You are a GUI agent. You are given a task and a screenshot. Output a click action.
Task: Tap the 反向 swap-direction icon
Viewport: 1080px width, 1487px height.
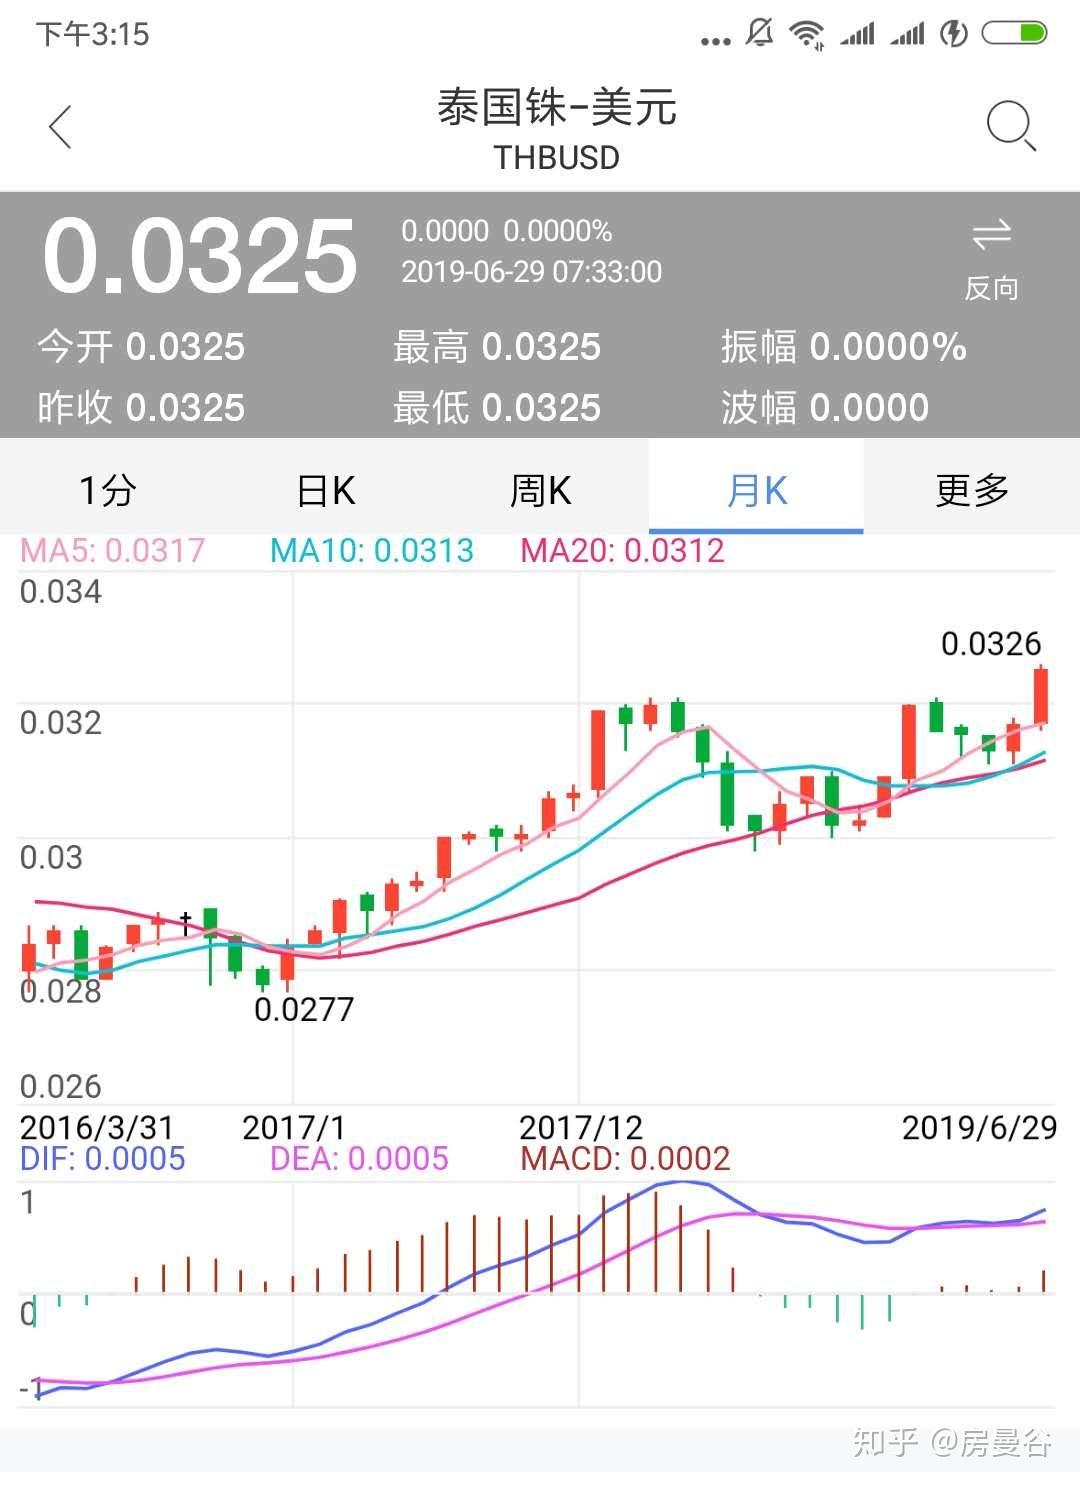[990, 250]
